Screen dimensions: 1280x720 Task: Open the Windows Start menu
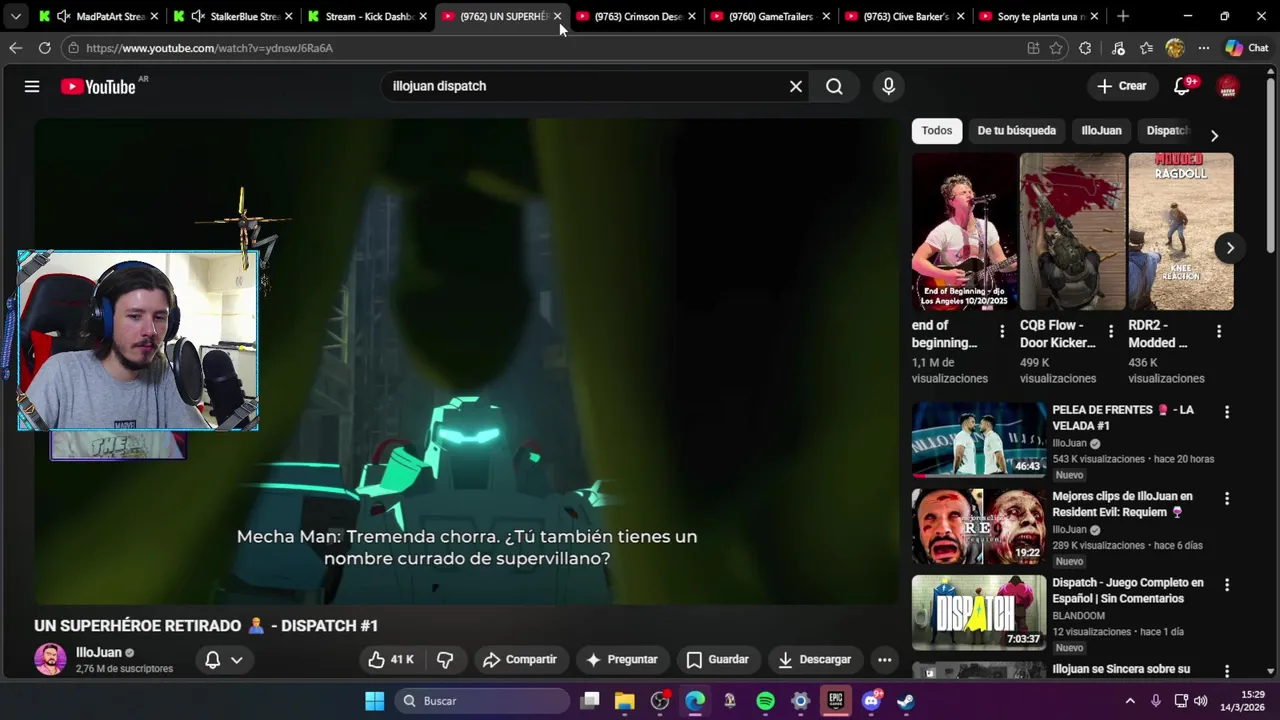pyautogui.click(x=374, y=701)
